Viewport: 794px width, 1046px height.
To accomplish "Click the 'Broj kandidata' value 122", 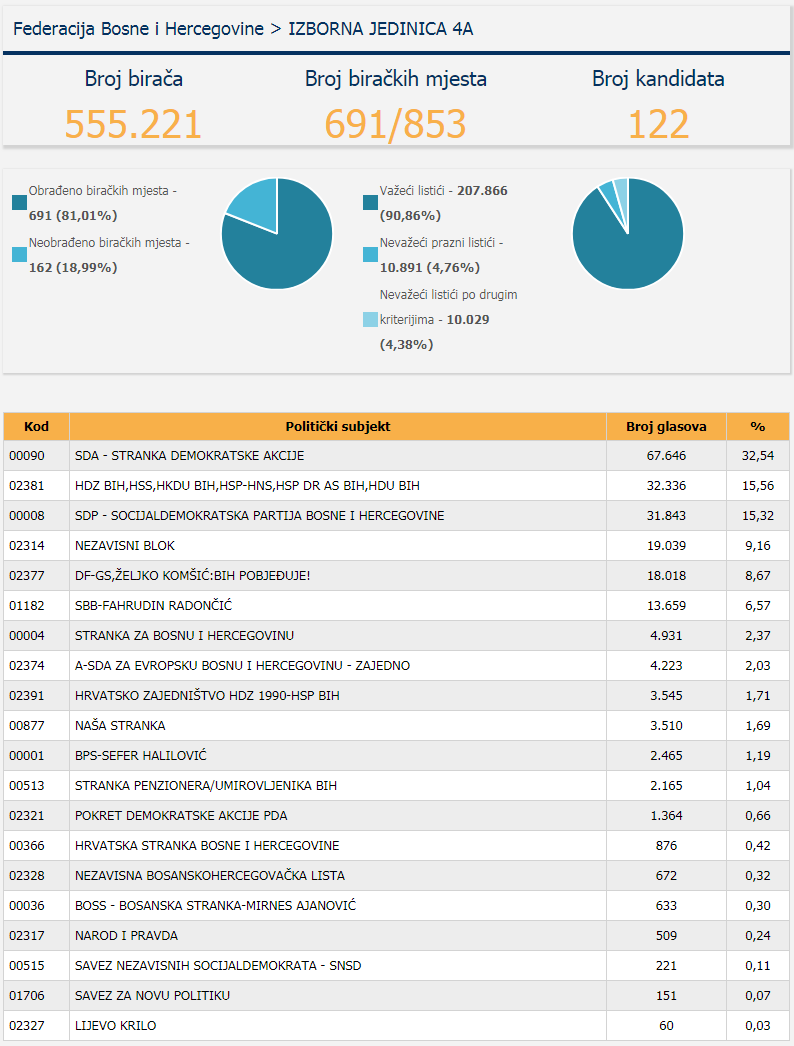I will click(658, 124).
